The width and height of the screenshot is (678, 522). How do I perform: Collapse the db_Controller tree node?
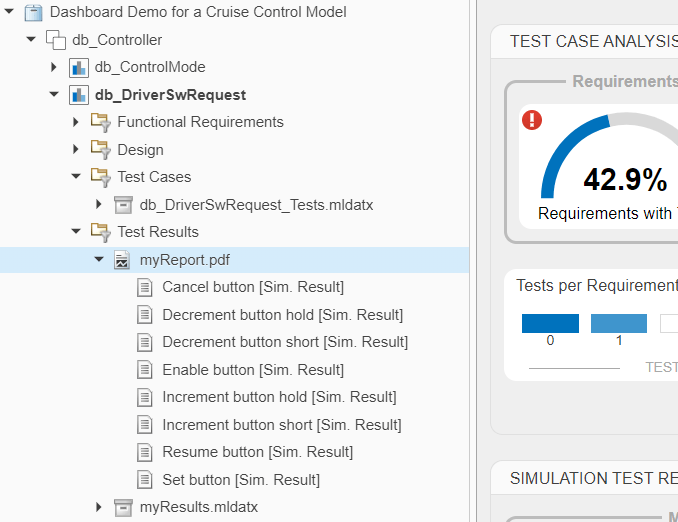(x=31, y=39)
